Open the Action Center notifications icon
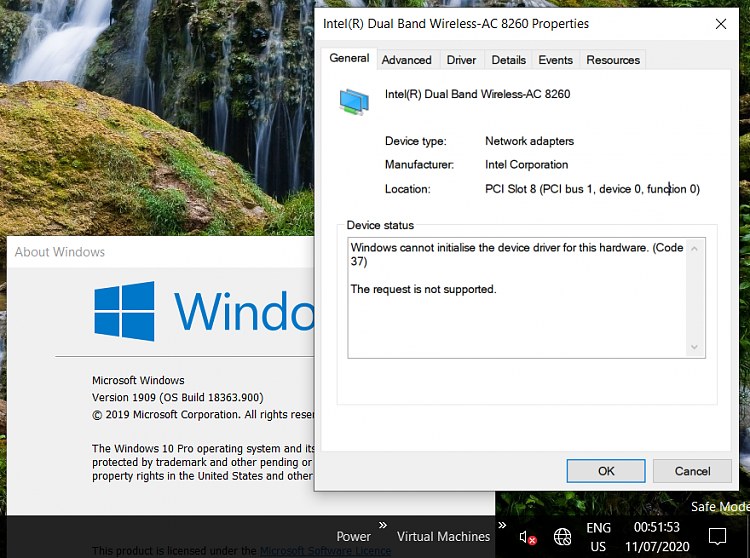The width and height of the screenshot is (750, 558). coord(717,536)
